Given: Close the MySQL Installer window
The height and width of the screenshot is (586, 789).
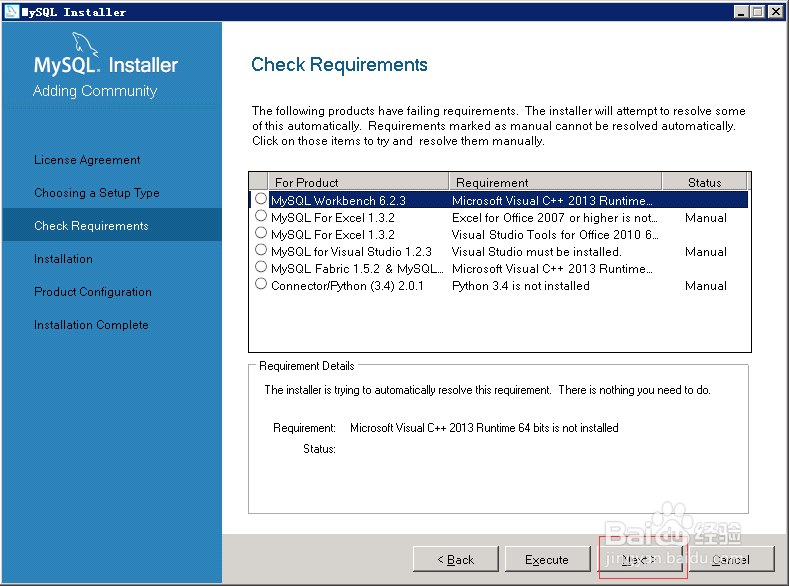Looking at the screenshot, I should tap(775, 12).
